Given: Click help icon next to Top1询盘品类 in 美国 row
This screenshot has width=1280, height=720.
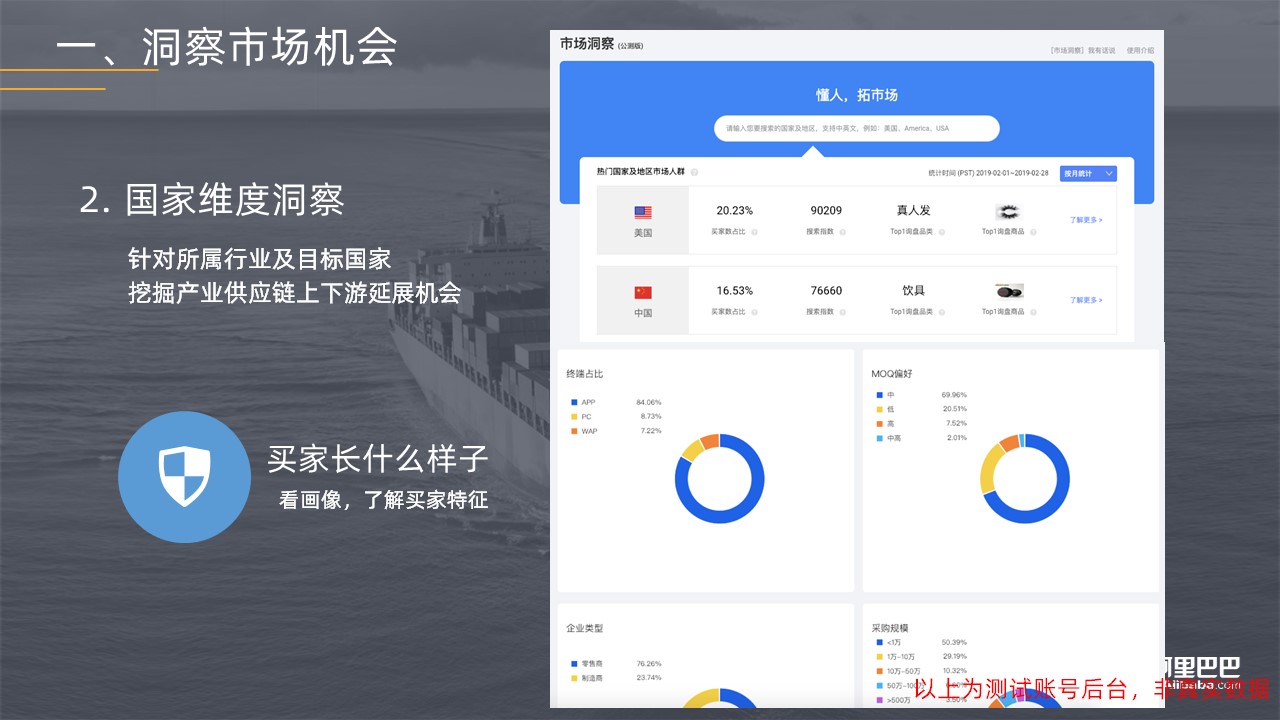Looking at the screenshot, I should (x=942, y=231).
